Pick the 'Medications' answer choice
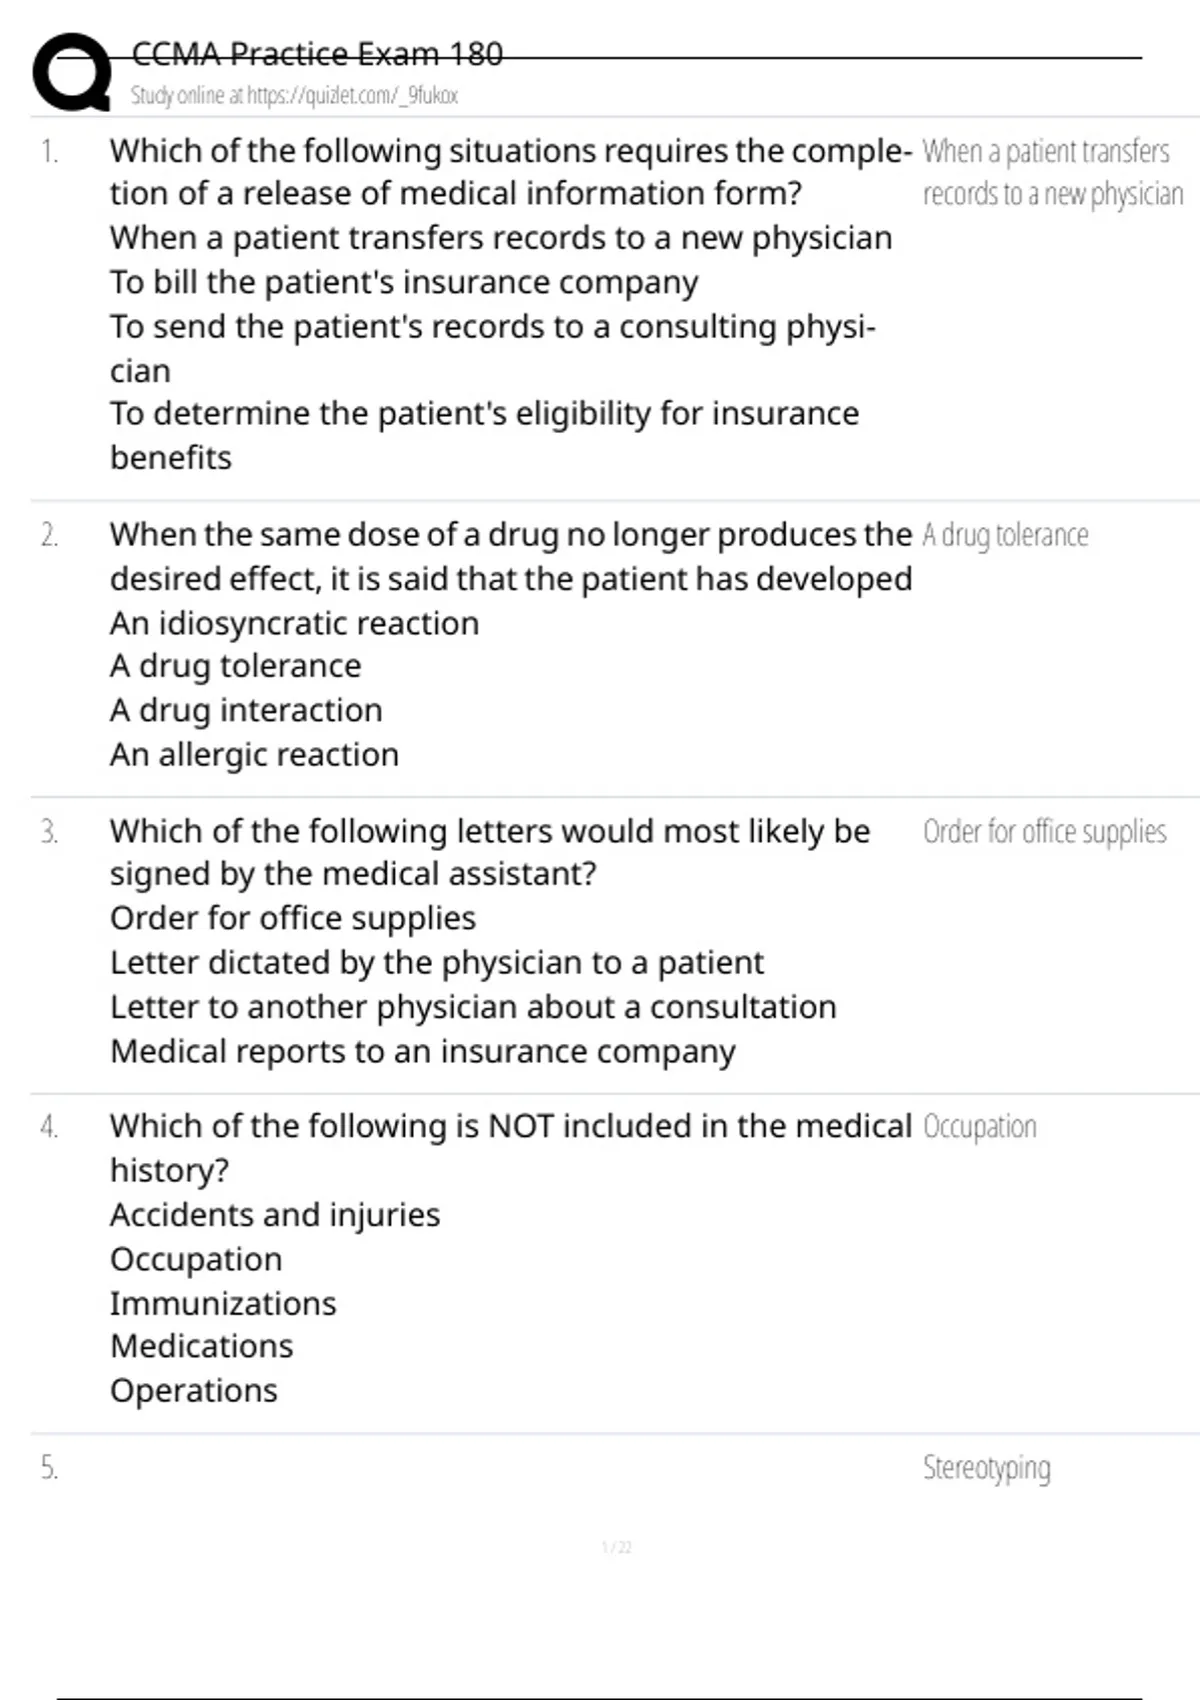This screenshot has height=1700, width=1200. (x=201, y=1346)
